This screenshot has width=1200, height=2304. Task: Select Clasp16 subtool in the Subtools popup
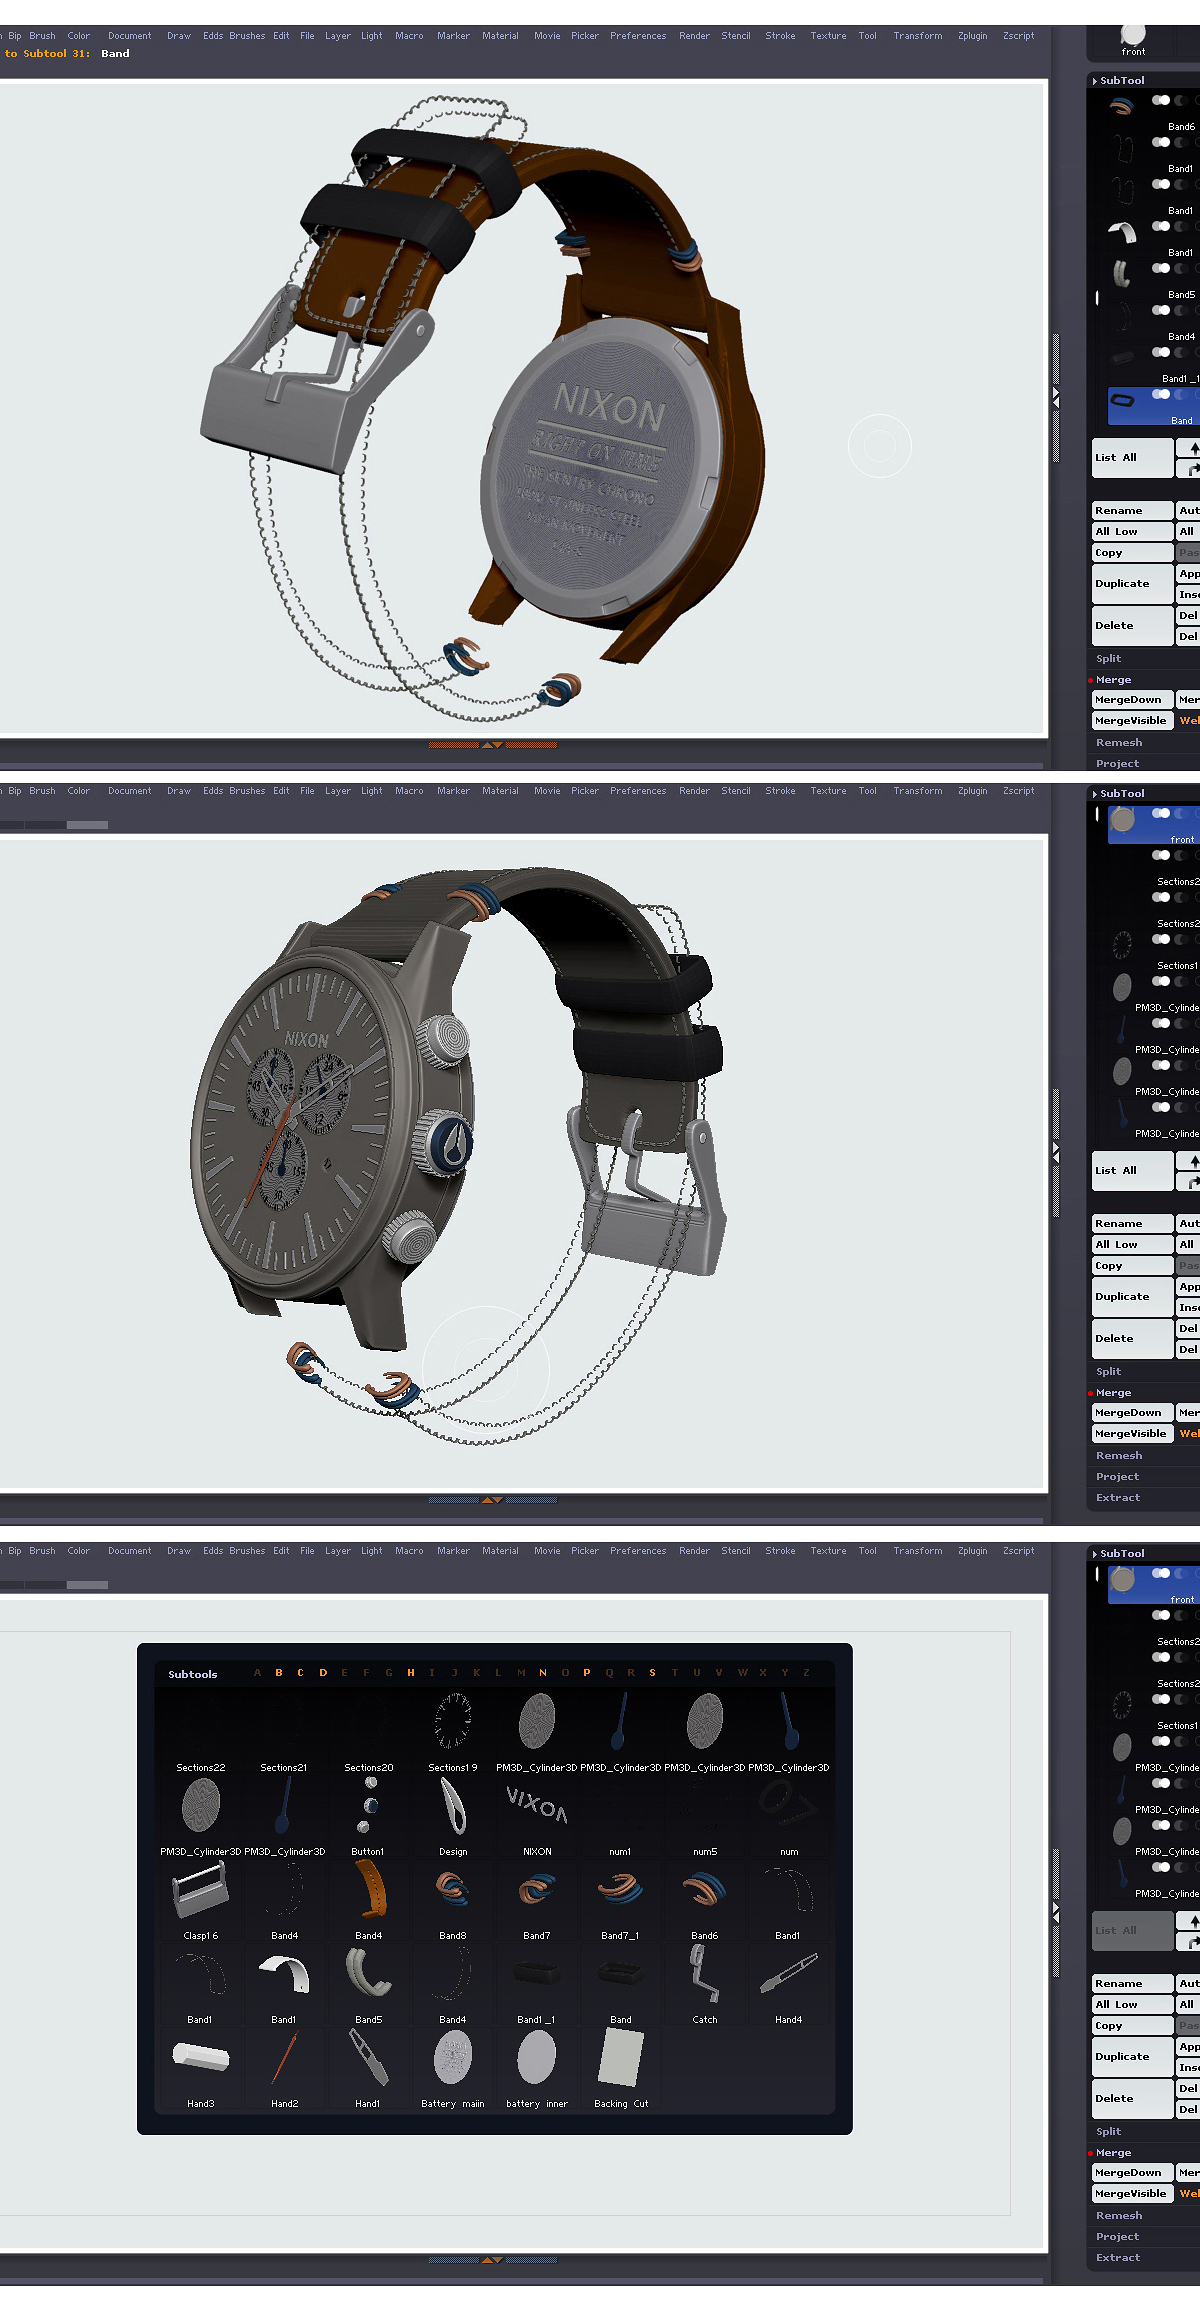200,1899
